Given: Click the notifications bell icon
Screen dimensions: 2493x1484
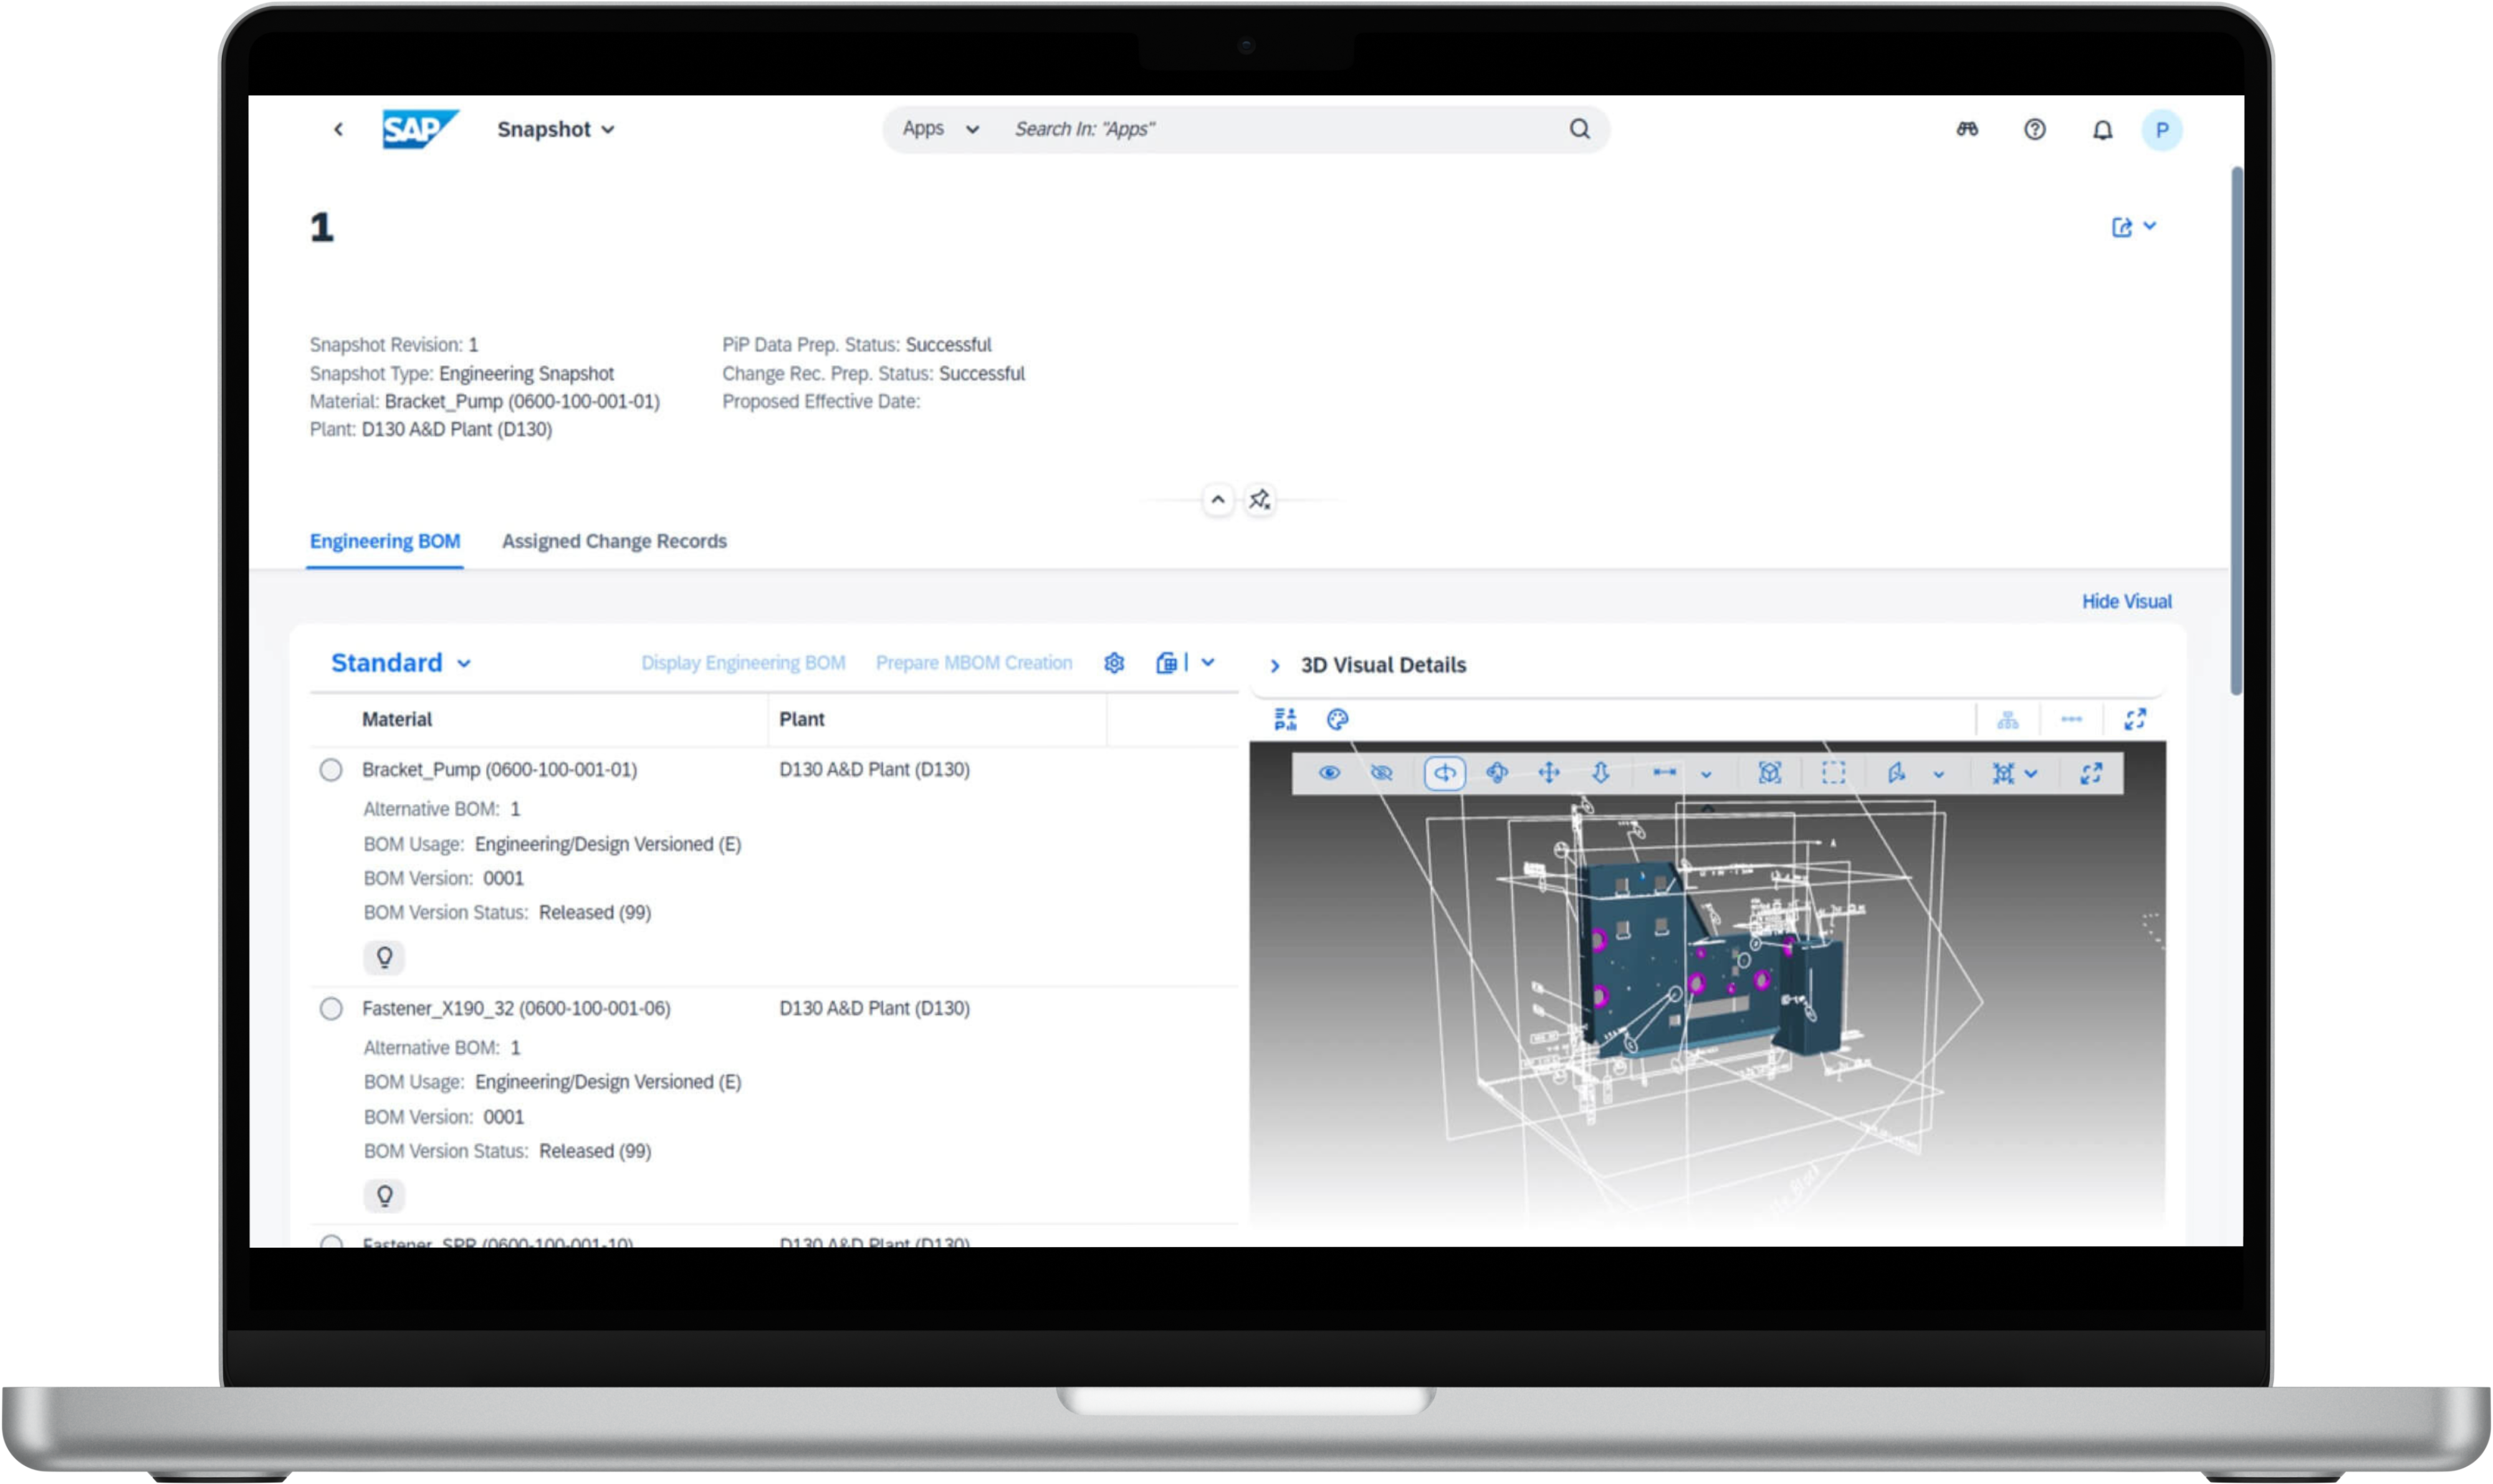Looking at the screenshot, I should pyautogui.click(x=2102, y=130).
